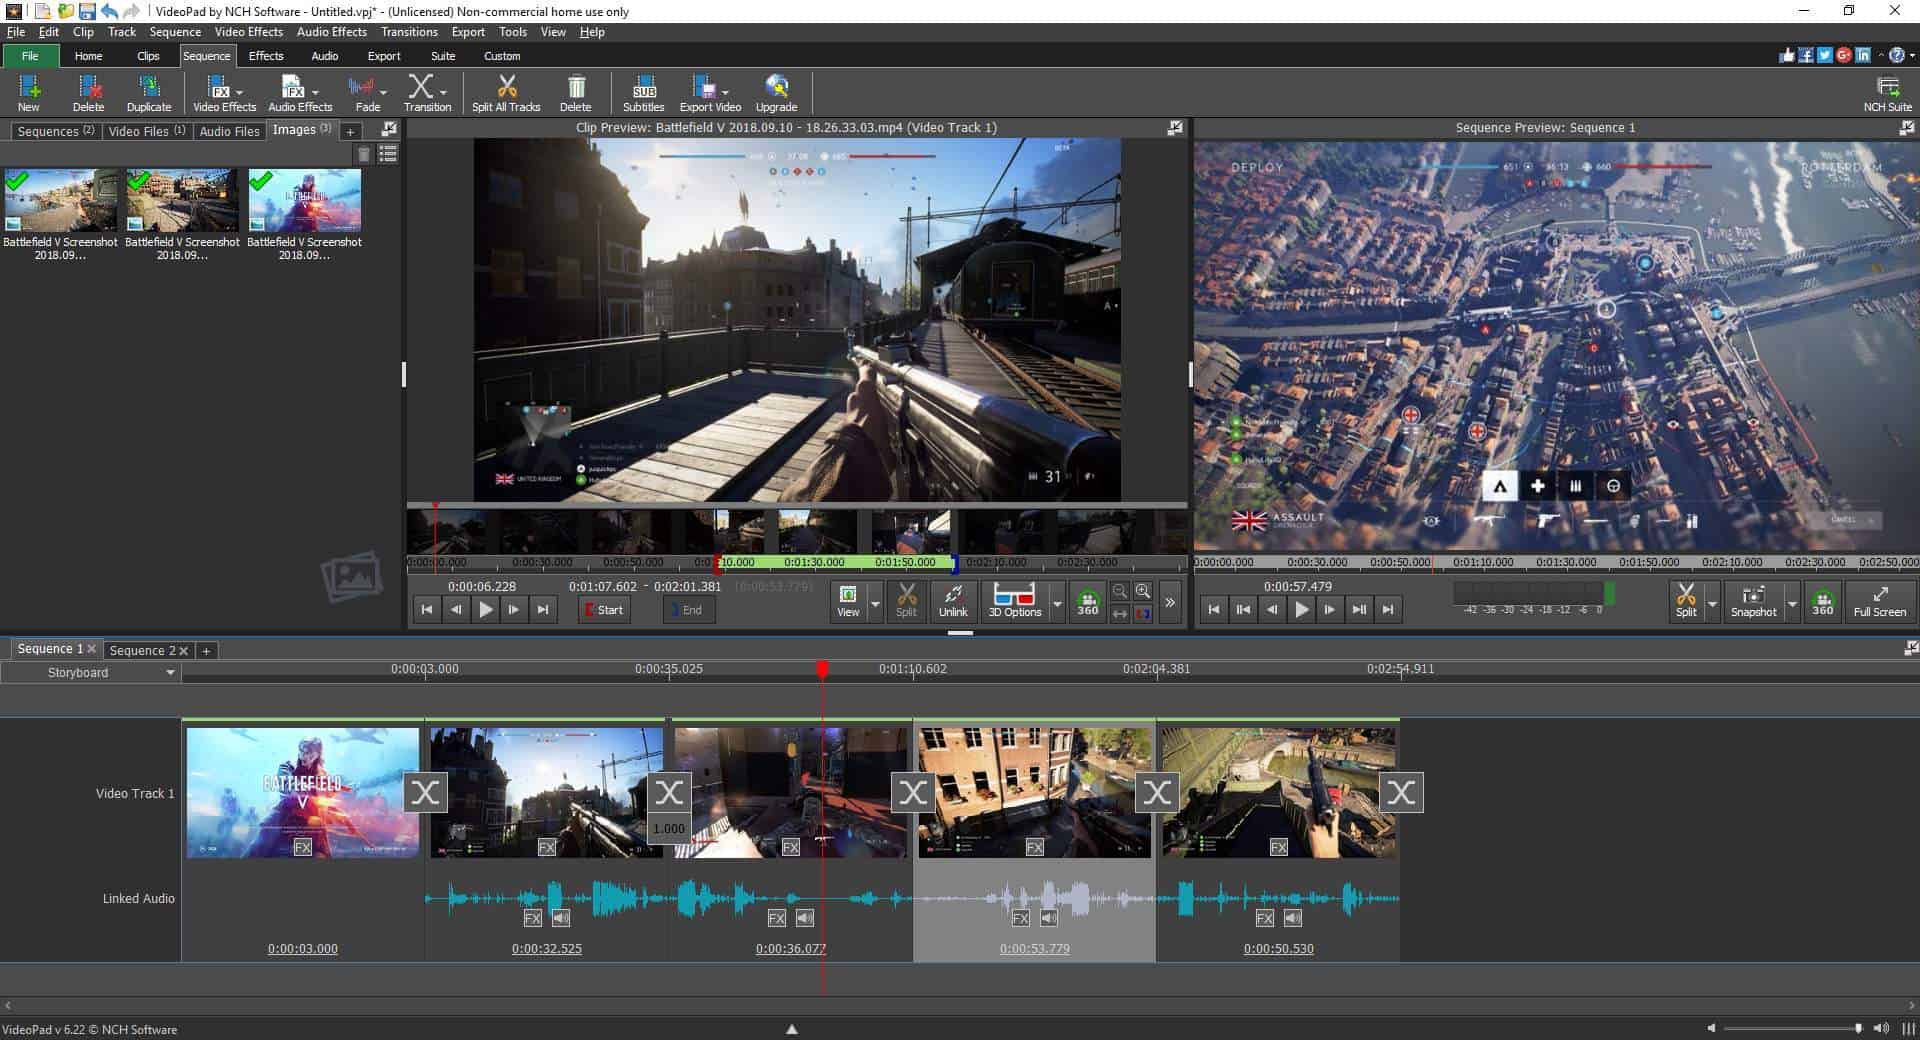Select the Video Files bin tab
The width and height of the screenshot is (1920, 1040).
[x=146, y=131]
